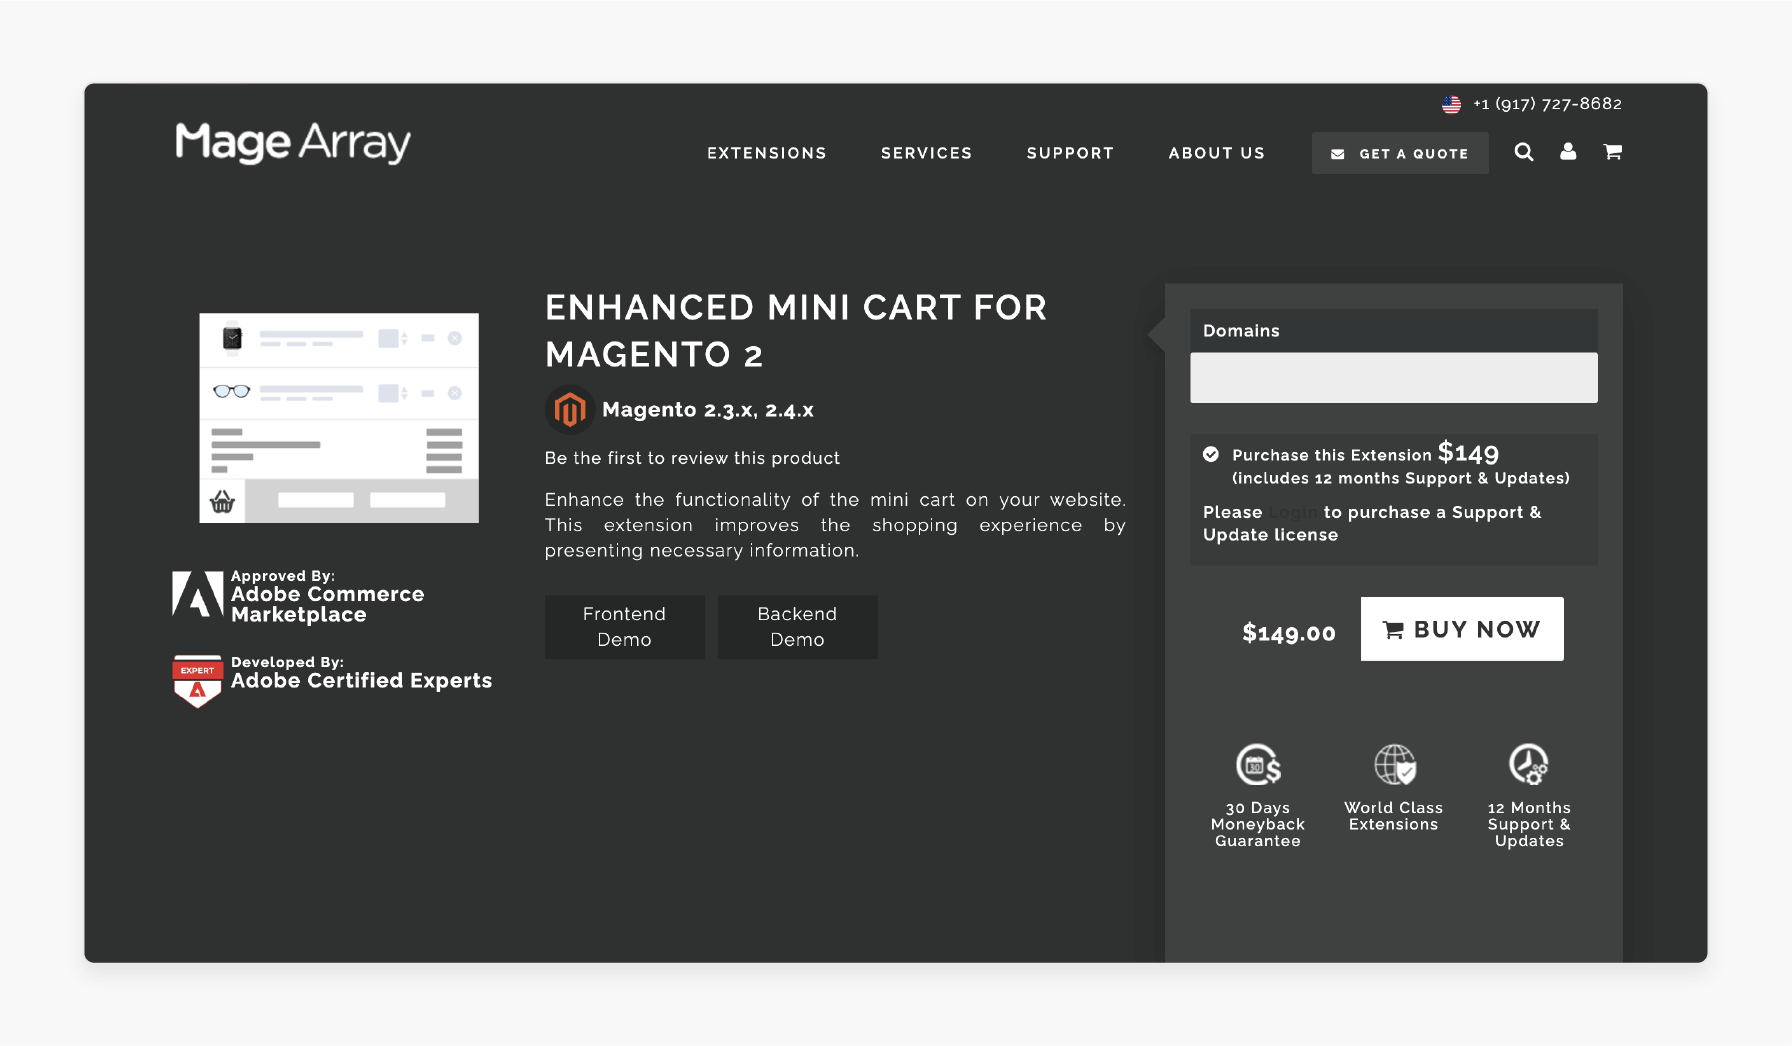
Task: Click the Magento 2.3.x, 2.4.x version text
Action: [708, 410]
